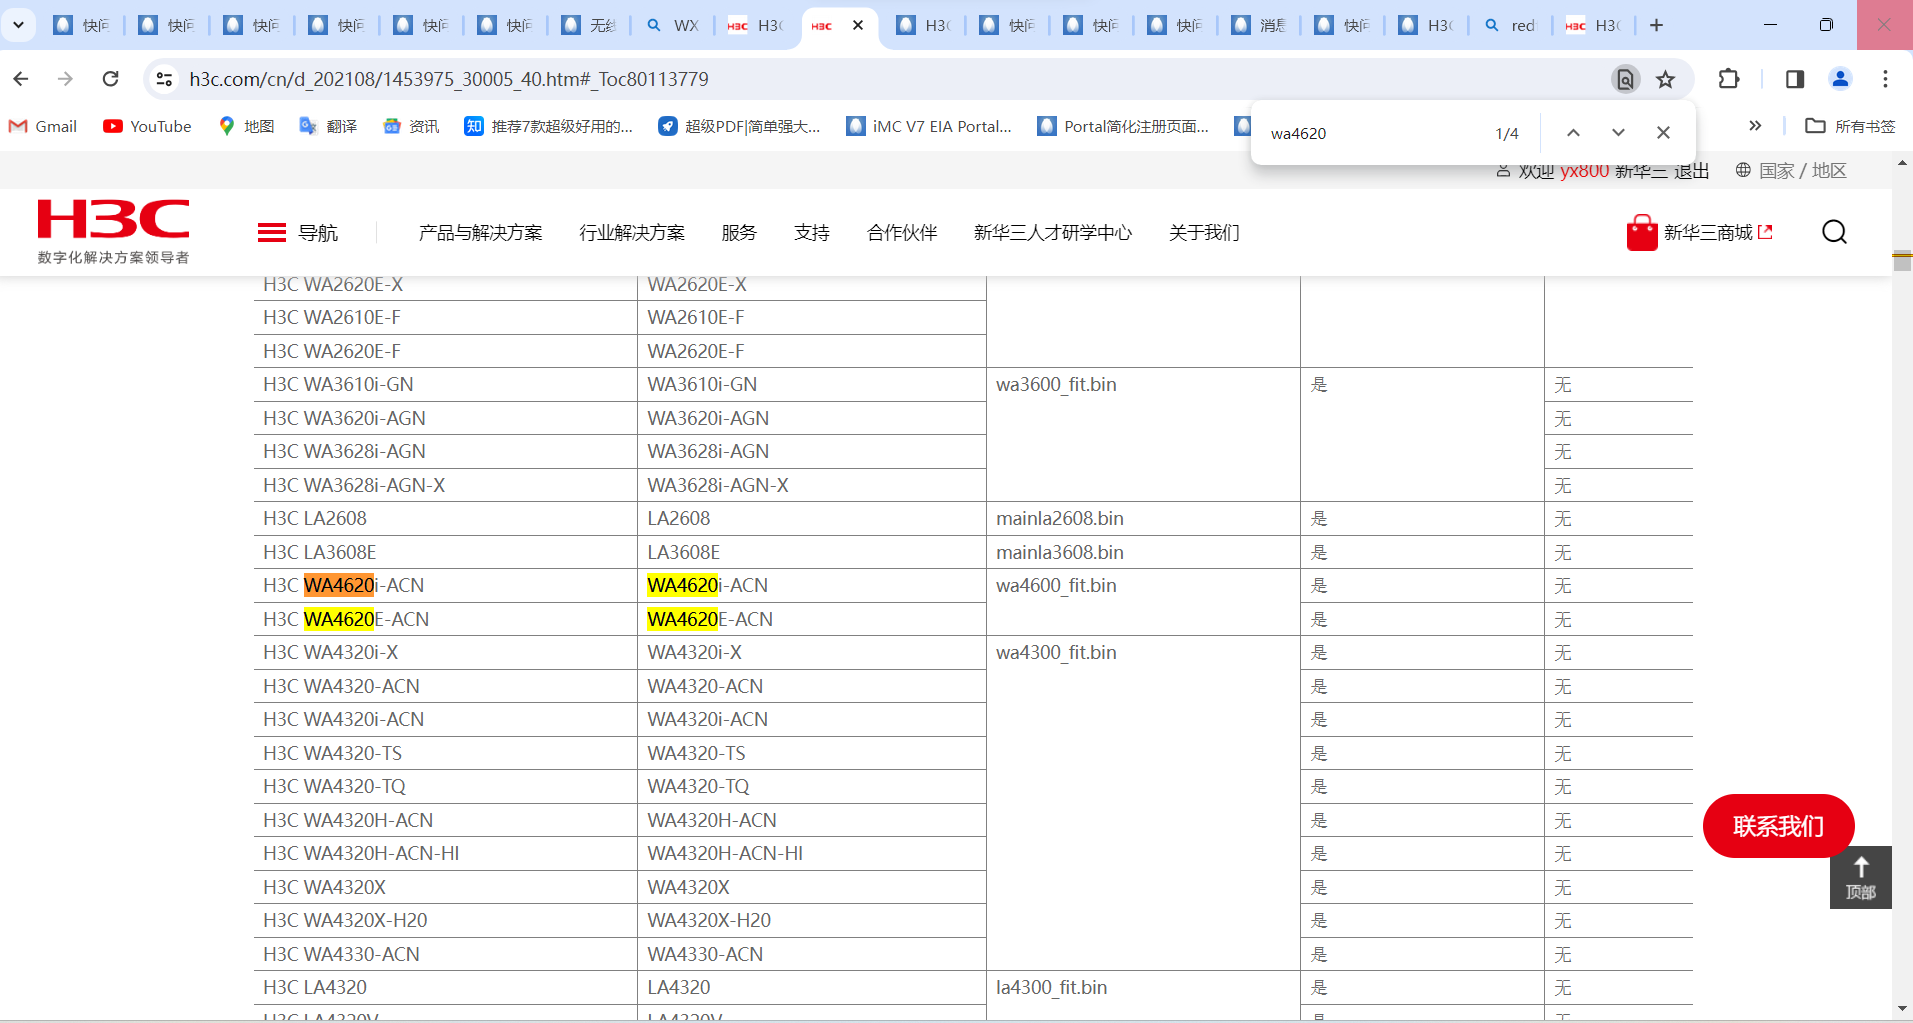Open the 所有书签 all bookmarks folder
The width and height of the screenshot is (1913, 1023).
pyautogui.click(x=1851, y=126)
